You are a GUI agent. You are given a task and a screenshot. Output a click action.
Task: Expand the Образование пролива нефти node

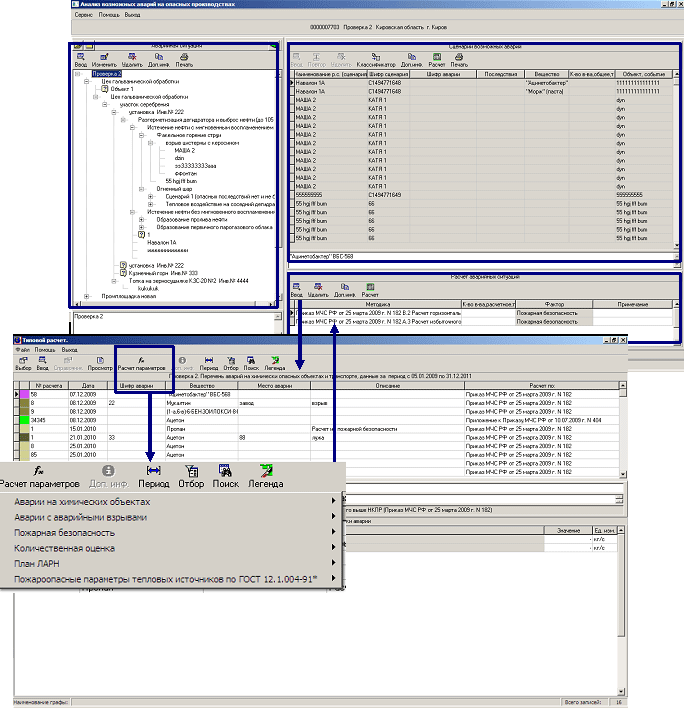(x=142, y=219)
